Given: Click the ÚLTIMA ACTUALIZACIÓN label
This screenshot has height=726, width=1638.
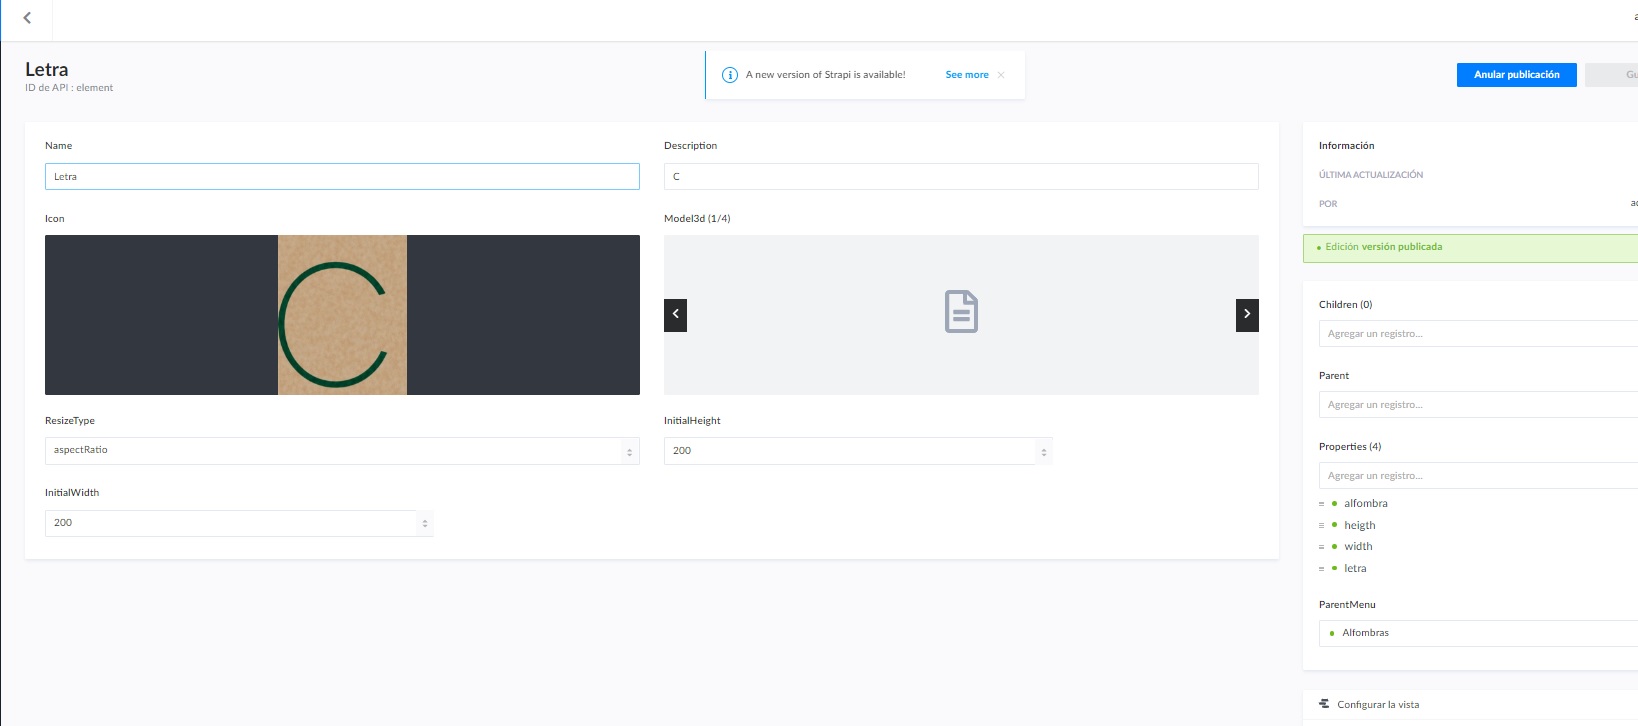Looking at the screenshot, I should tap(1371, 175).
